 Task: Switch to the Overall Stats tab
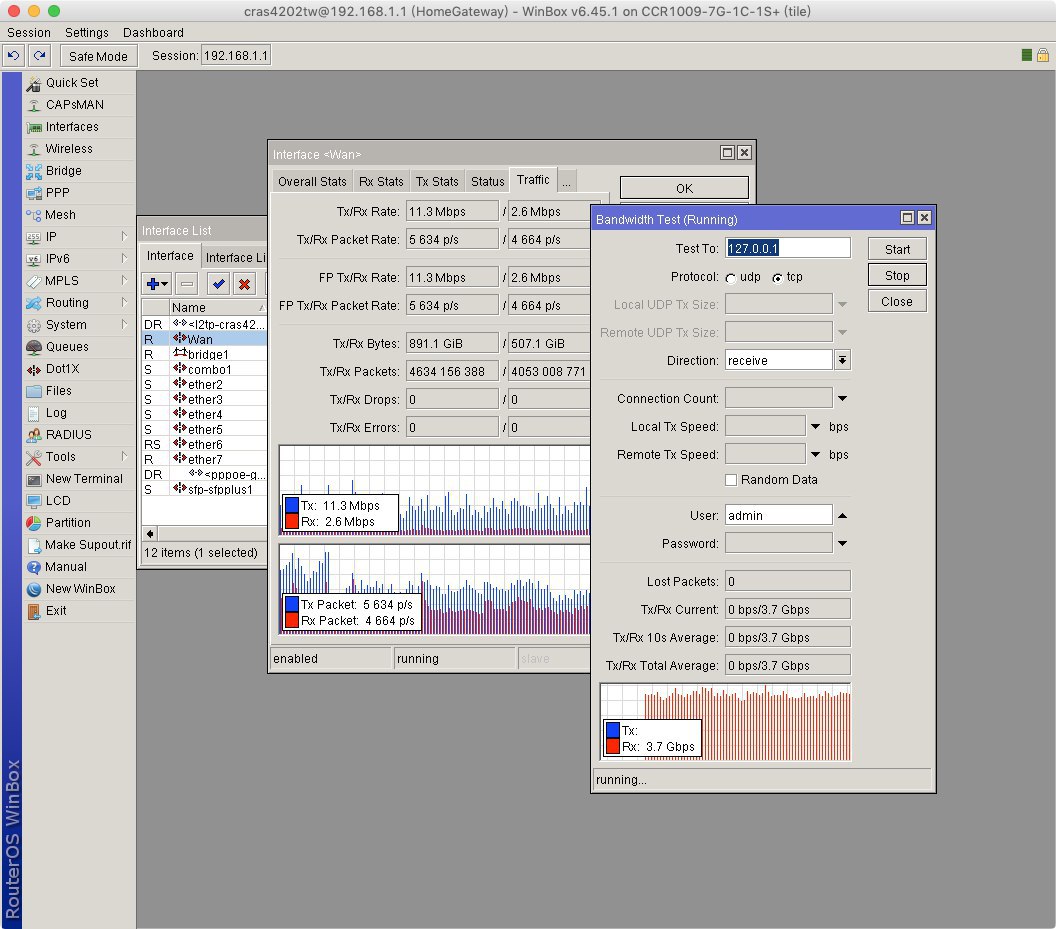(x=312, y=181)
